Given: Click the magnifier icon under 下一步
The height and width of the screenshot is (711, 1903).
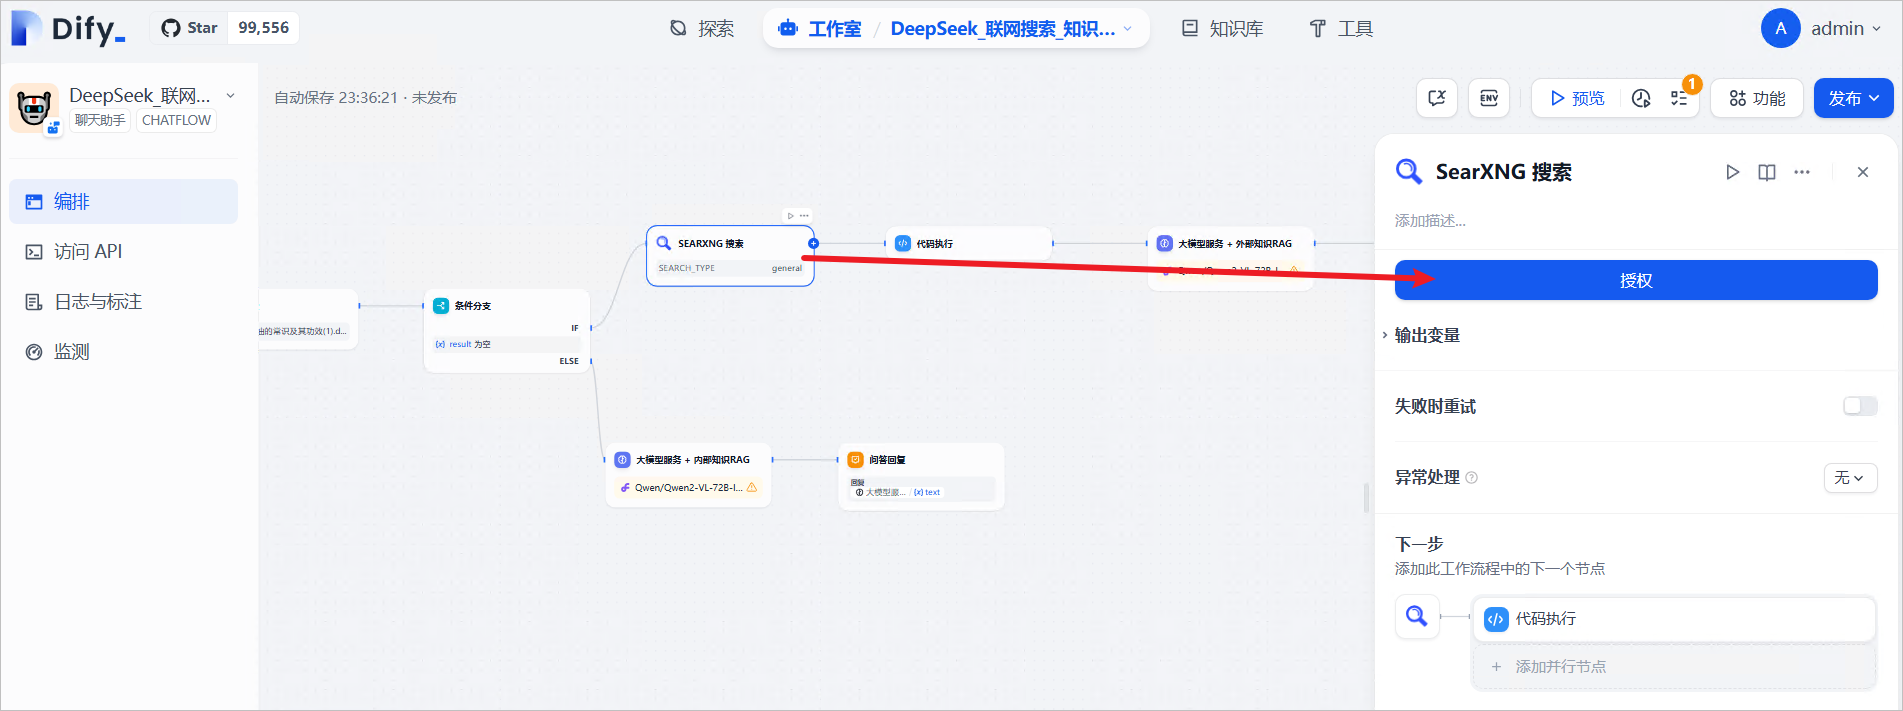Looking at the screenshot, I should [x=1417, y=616].
